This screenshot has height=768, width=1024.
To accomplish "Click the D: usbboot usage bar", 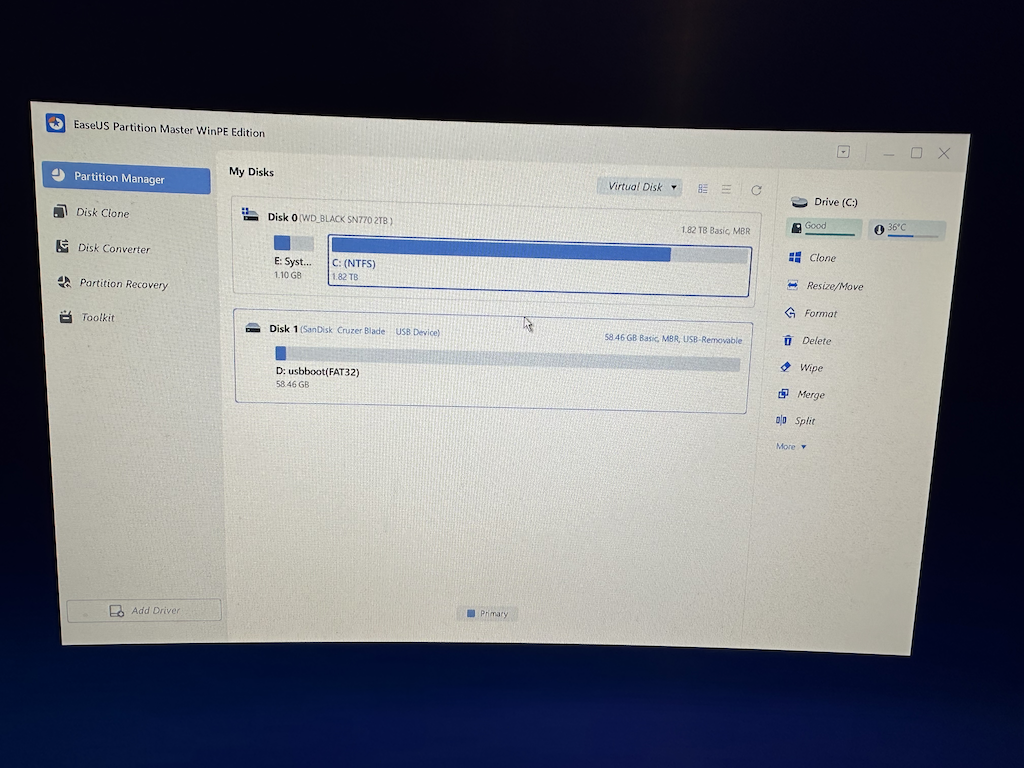I will pos(508,358).
